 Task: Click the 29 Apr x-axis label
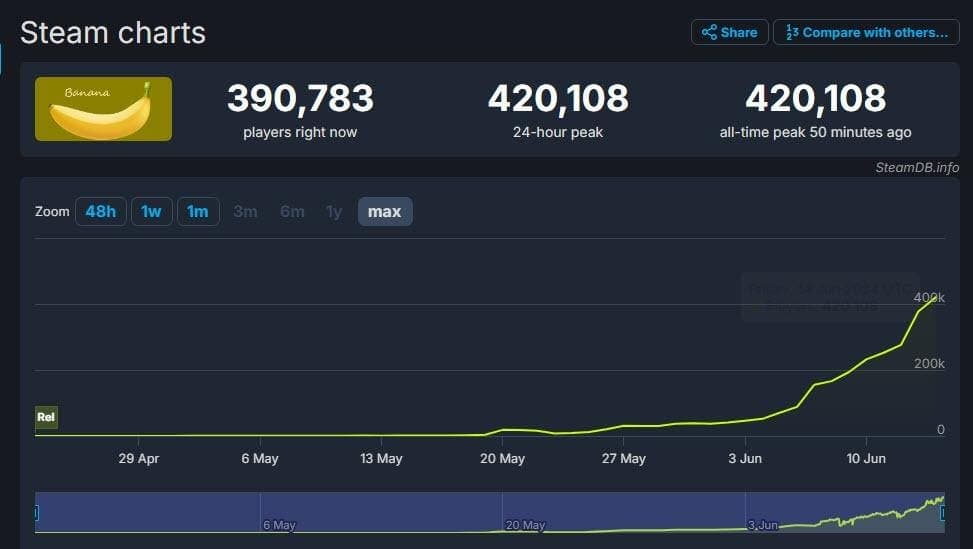coord(138,458)
